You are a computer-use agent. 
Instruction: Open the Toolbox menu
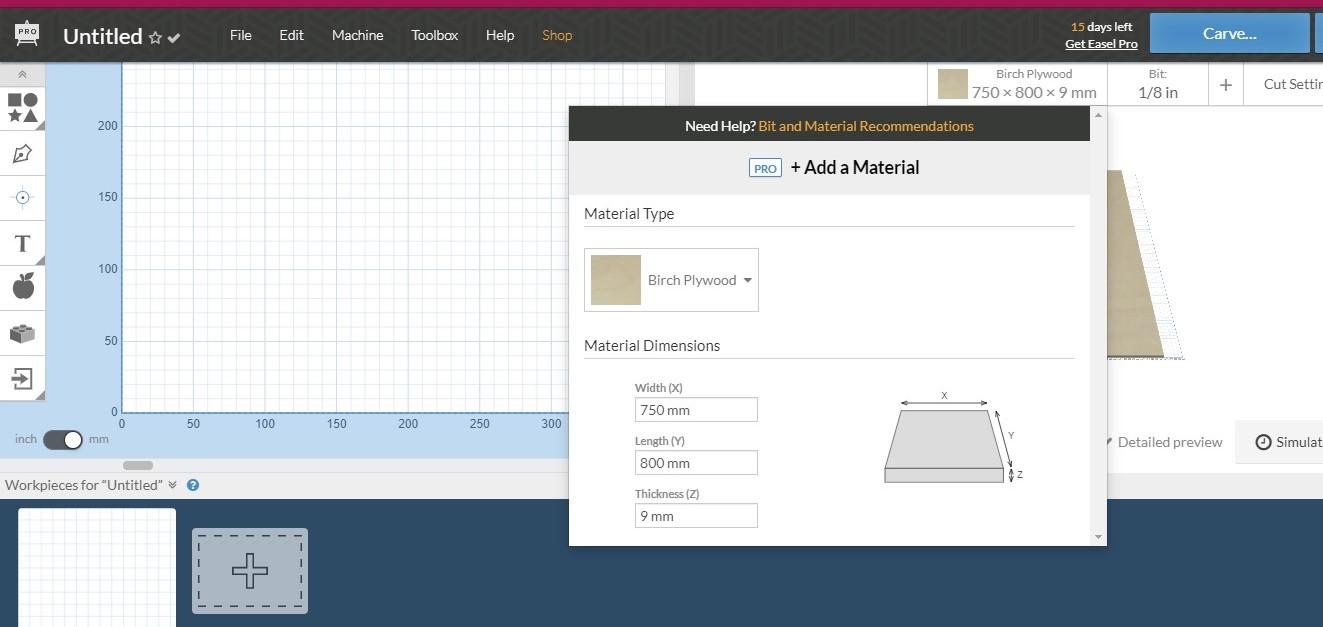pos(434,35)
